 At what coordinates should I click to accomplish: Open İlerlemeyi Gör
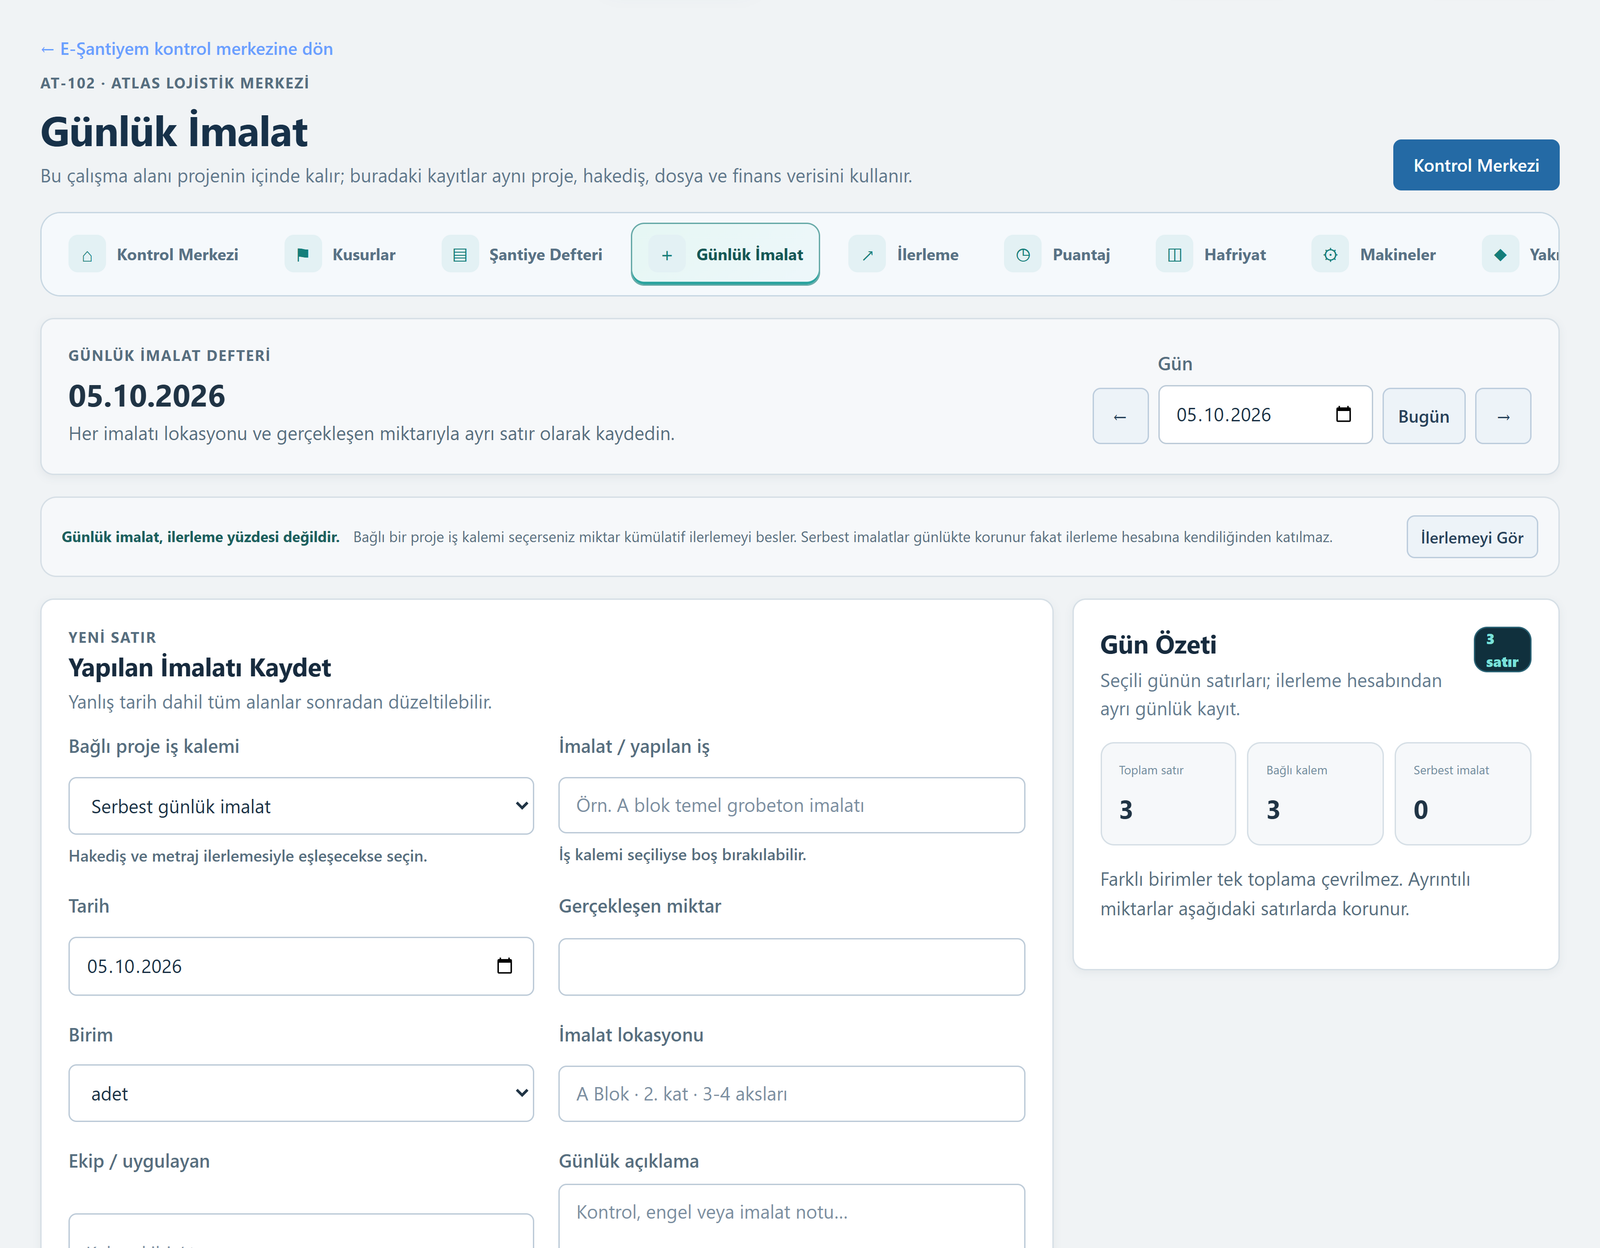point(1472,537)
